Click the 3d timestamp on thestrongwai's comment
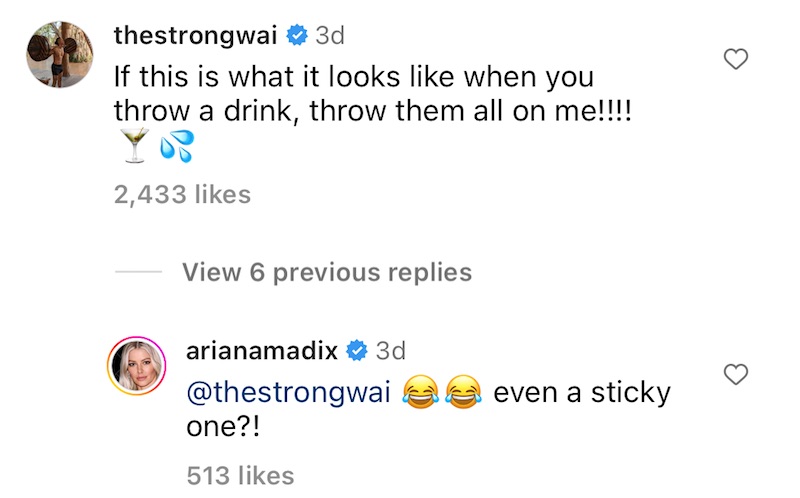800x498 pixels. 330,36
